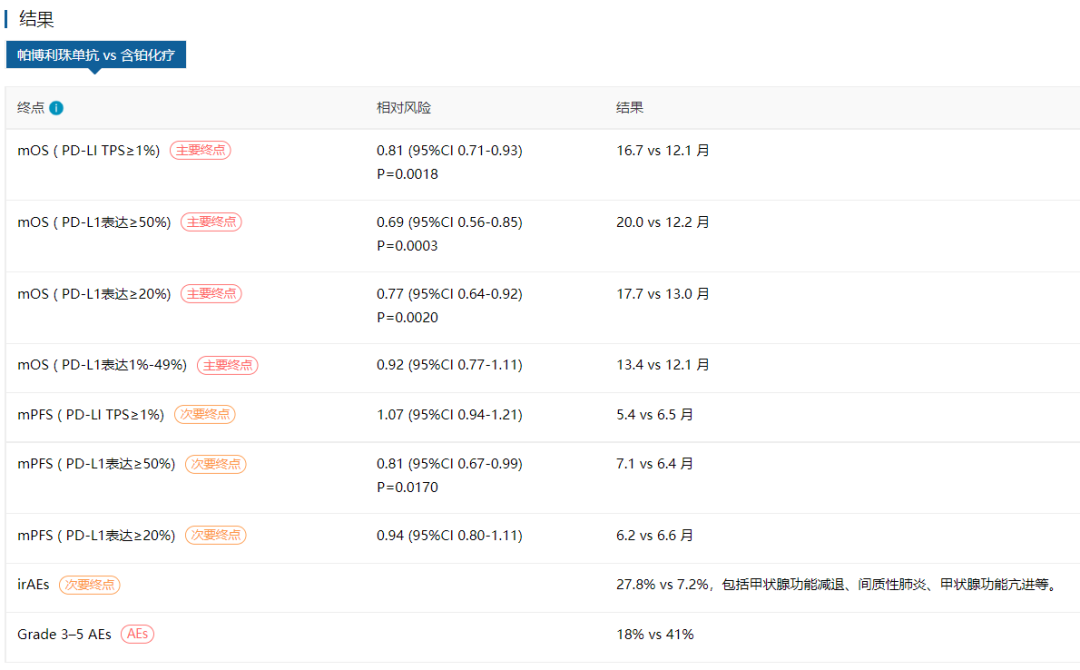Click 次要终点 tag beside mPFS PD-L1表达≥50%
This screenshot has height=670, width=1080.
click(x=215, y=464)
